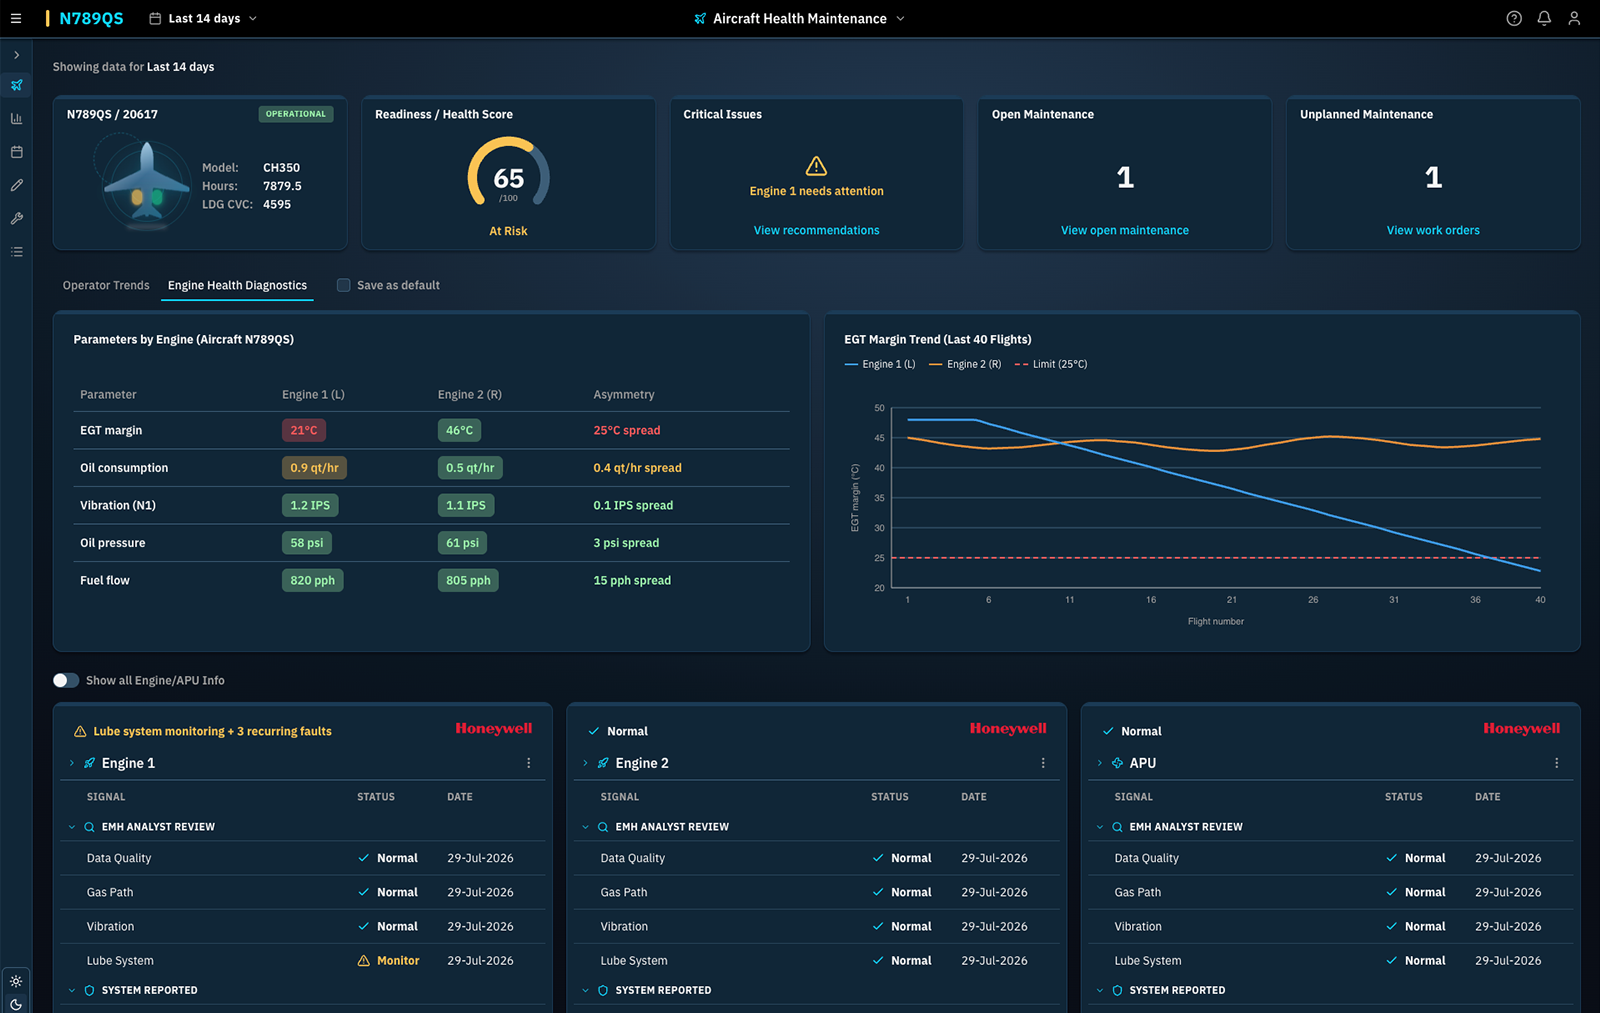The height and width of the screenshot is (1013, 1600).
Task: Click Engine 1 Data Quality row
Action: [302, 858]
